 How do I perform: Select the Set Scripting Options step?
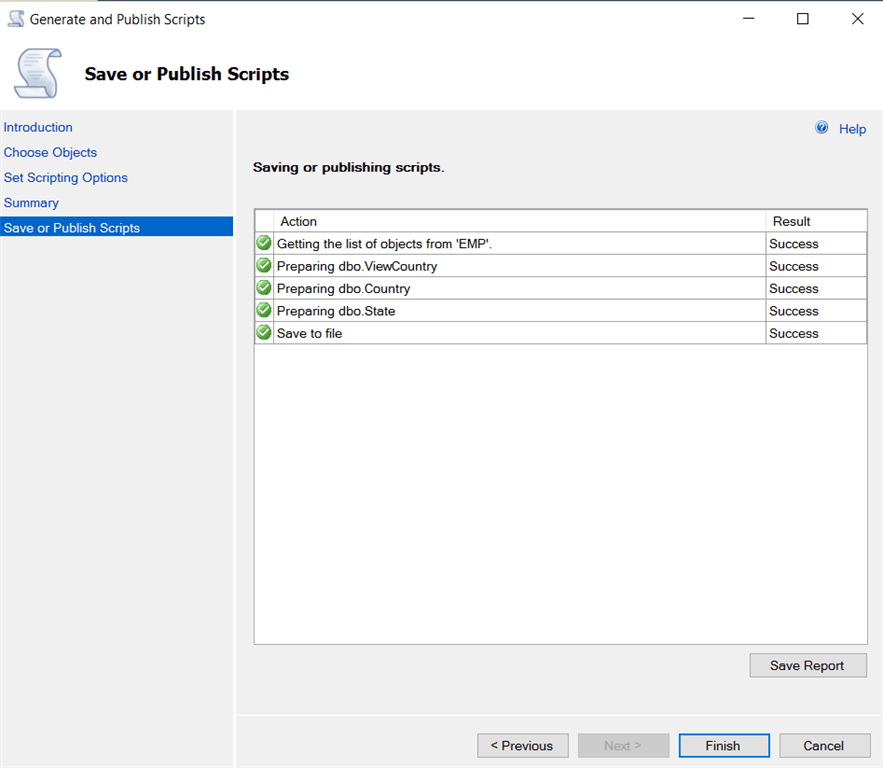(x=65, y=177)
